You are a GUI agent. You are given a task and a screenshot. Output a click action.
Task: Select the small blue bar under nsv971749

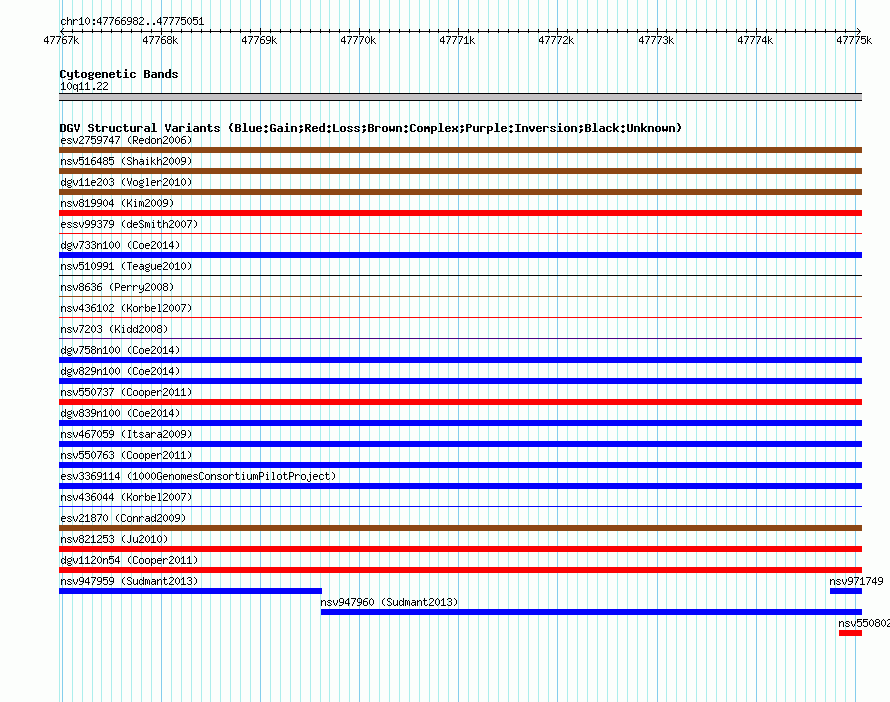pyautogui.click(x=846, y=591)
